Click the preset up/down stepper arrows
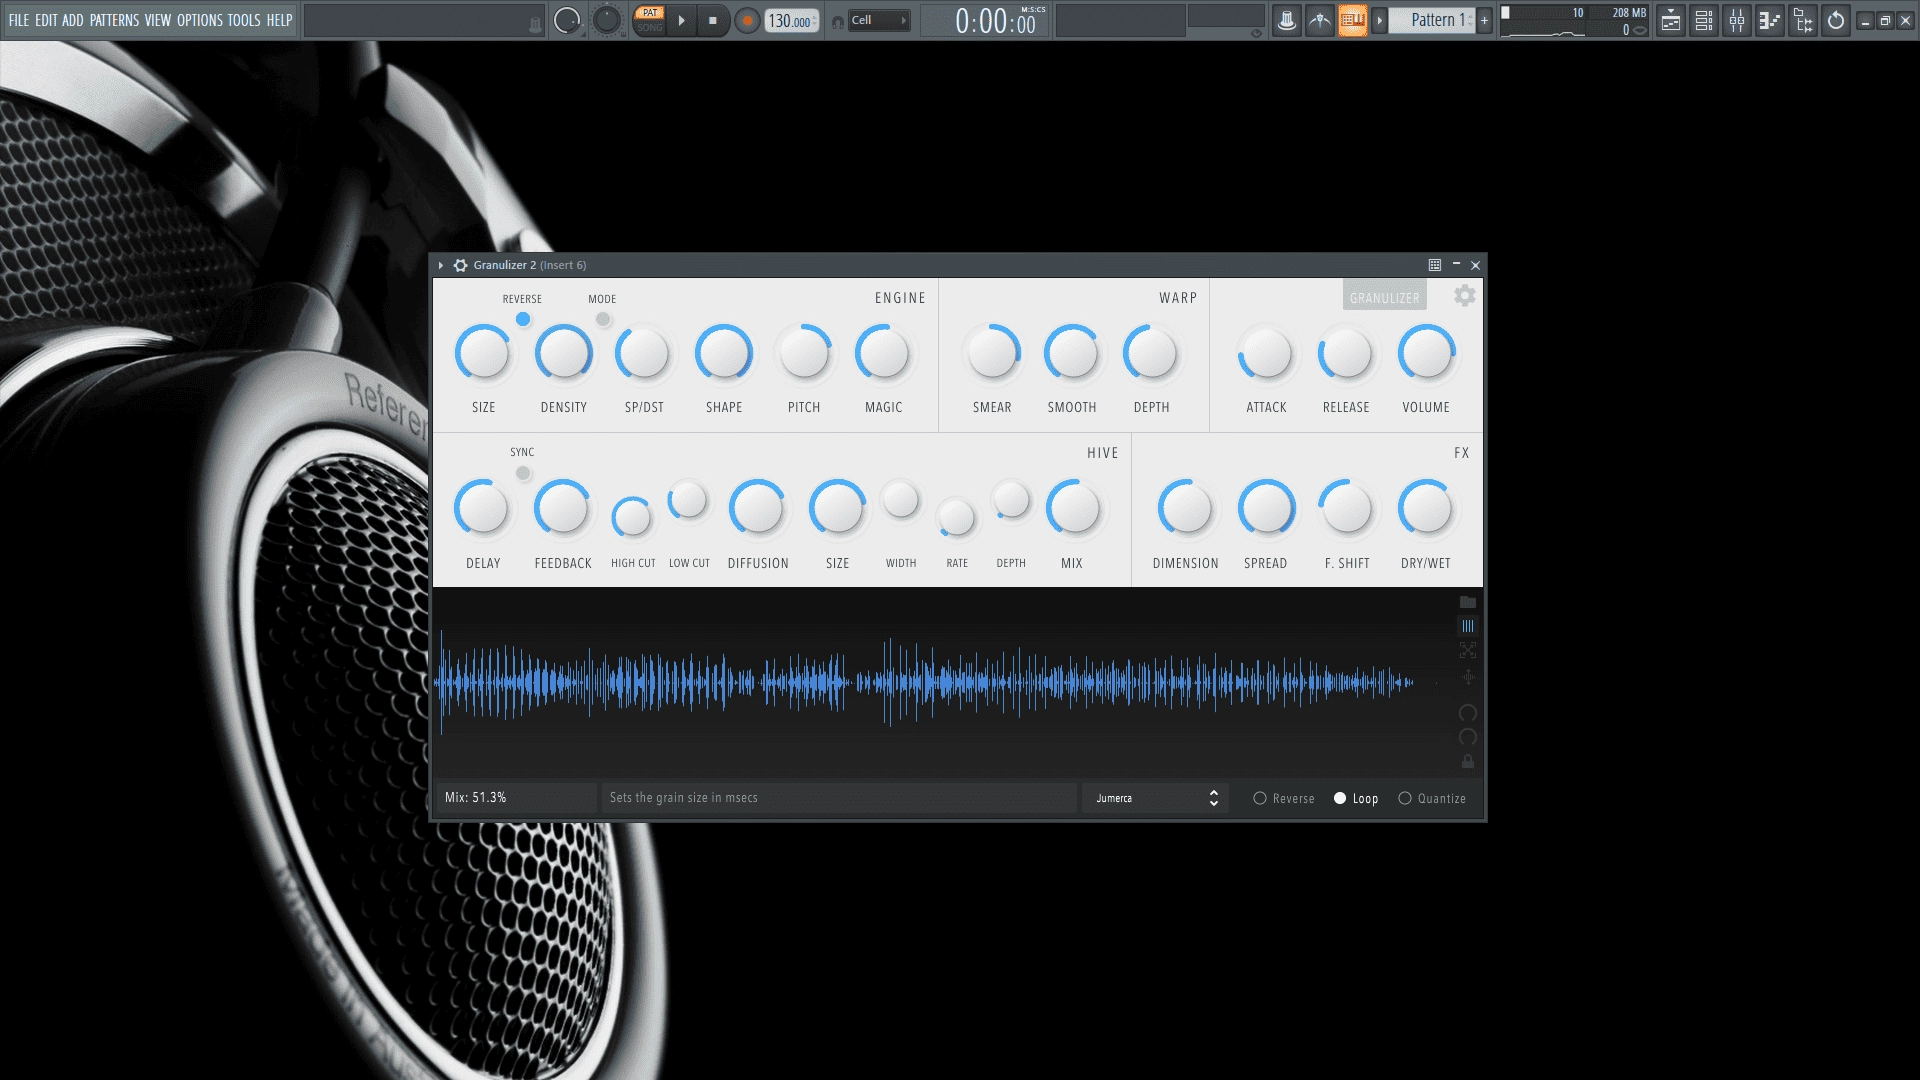Viewport: 1920px width, 1080px height. pos(1214,798)
